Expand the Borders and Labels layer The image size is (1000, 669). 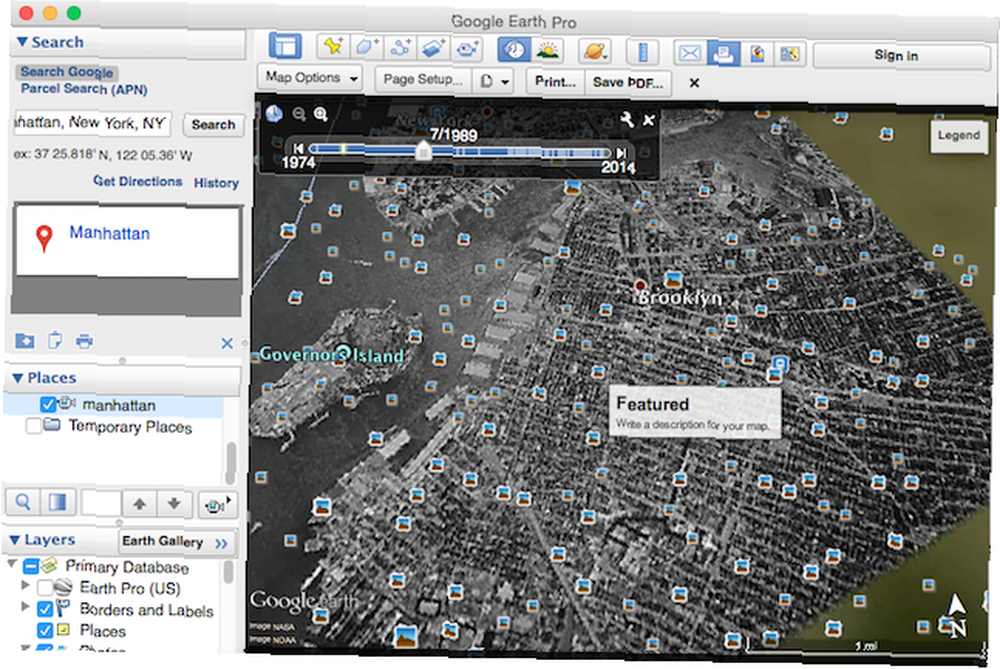pyautogui.click(x=26, y=606)
